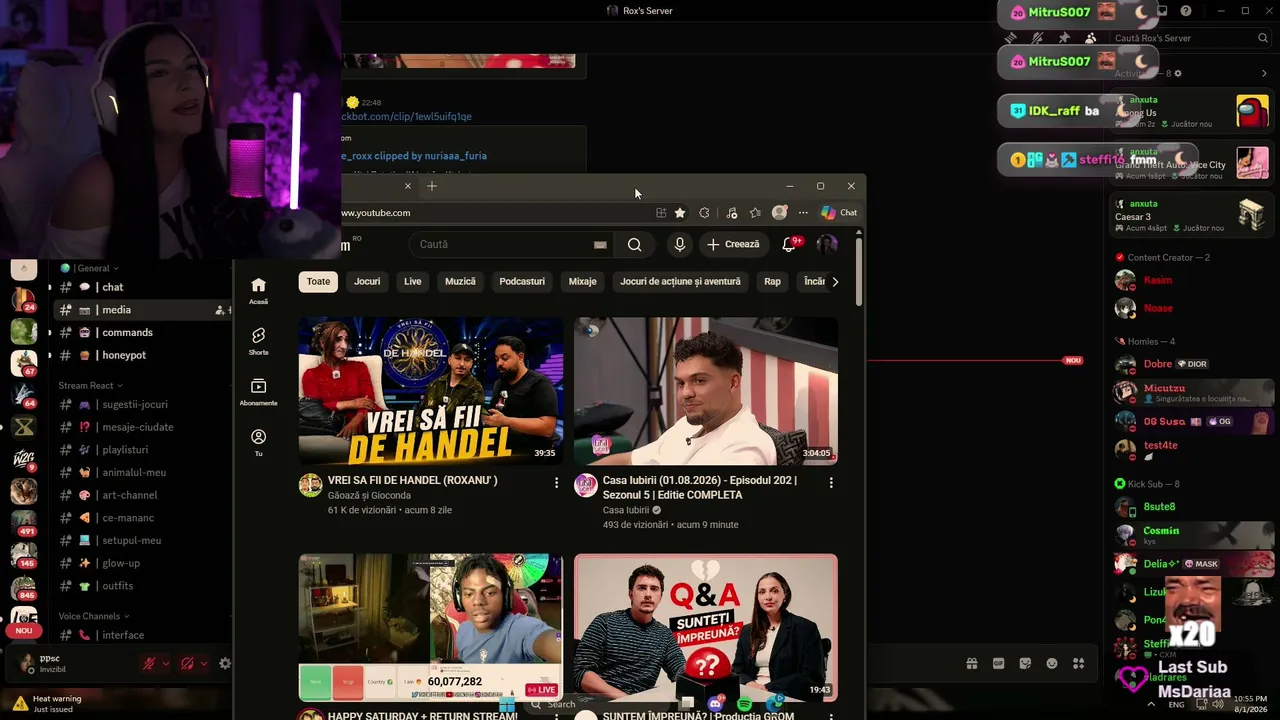Open the apps launcher in Discord chat bar
Image resolution: width=1280 pixels, height=720 pixels.
point(1078,663)
